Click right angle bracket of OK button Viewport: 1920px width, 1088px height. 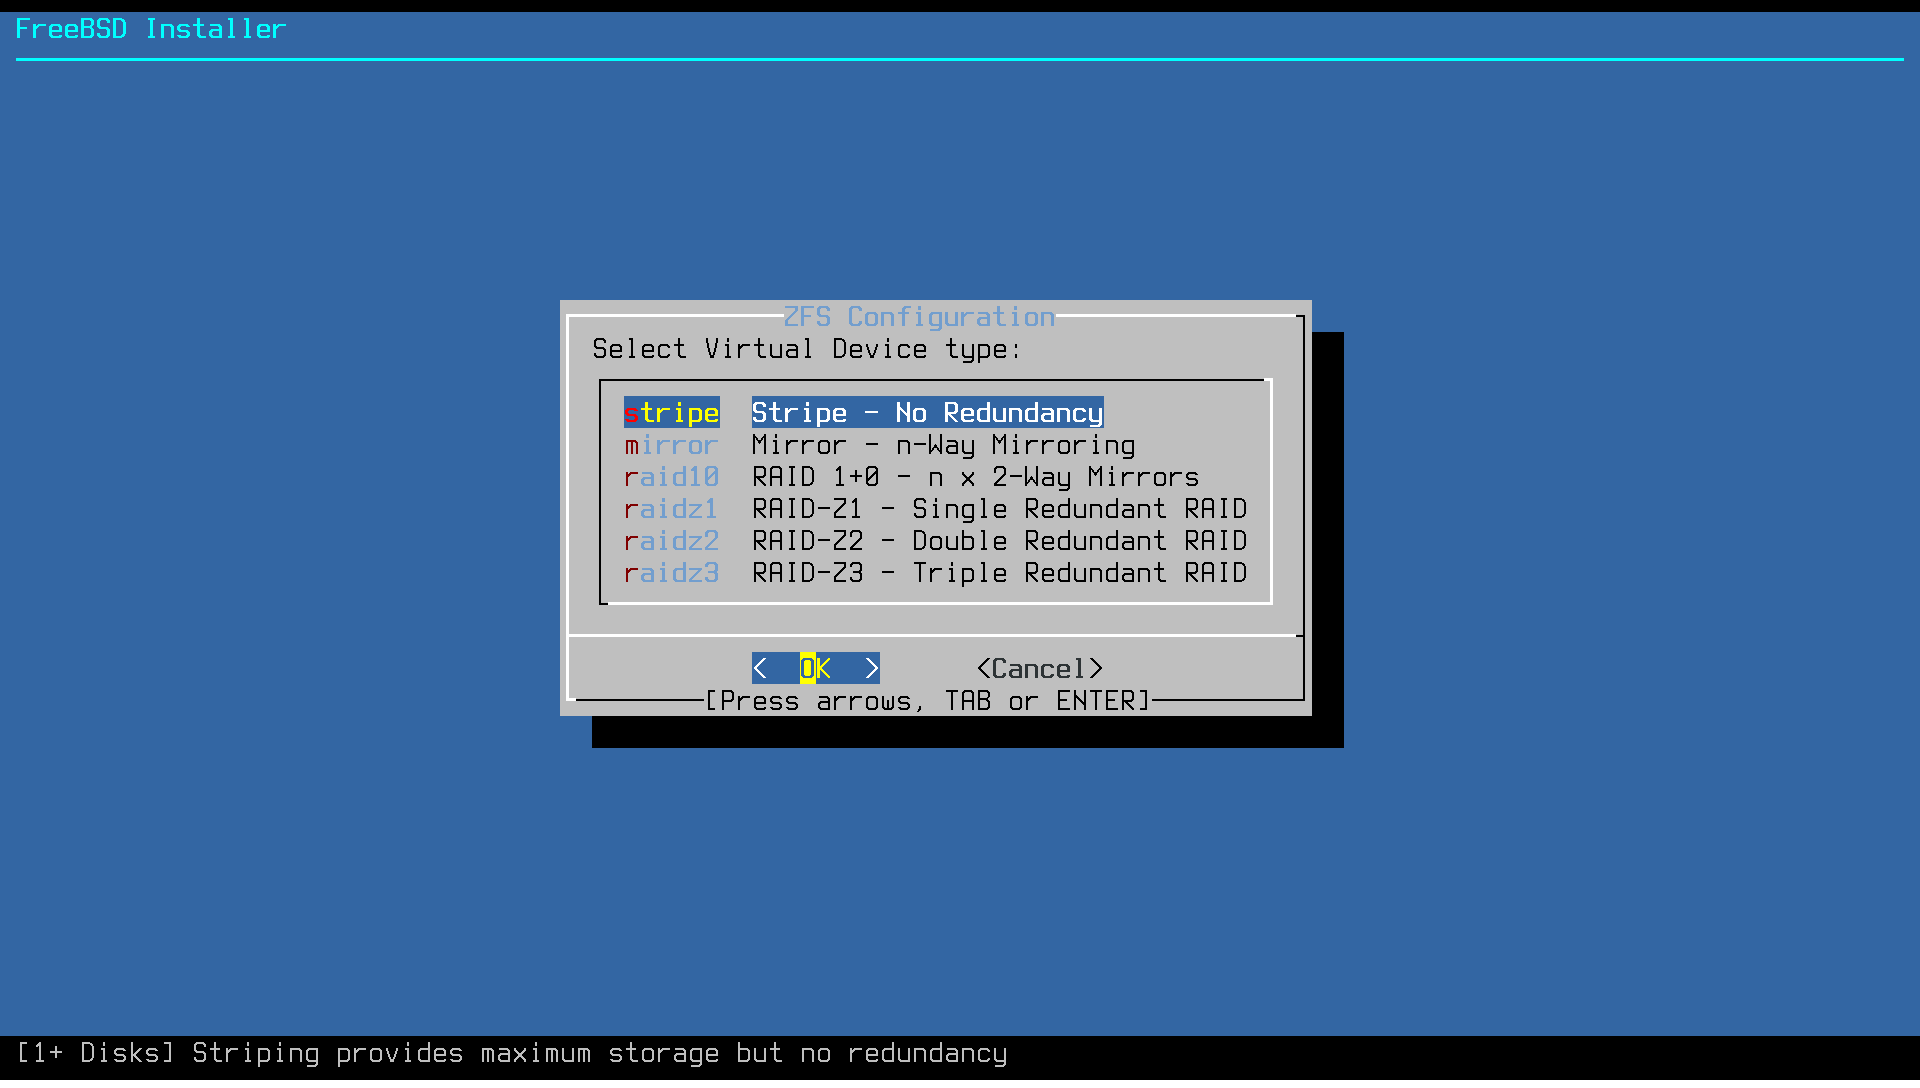871,668
